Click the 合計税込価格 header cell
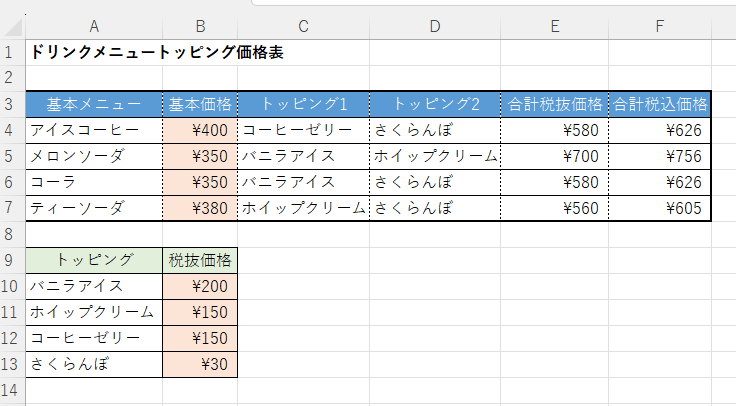Image resolution: width=736 pixels, height=406 pixels. (660, 104)
